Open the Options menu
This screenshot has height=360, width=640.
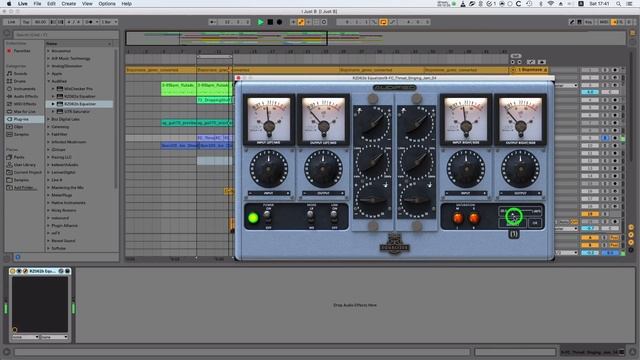[x=107, y=4]
